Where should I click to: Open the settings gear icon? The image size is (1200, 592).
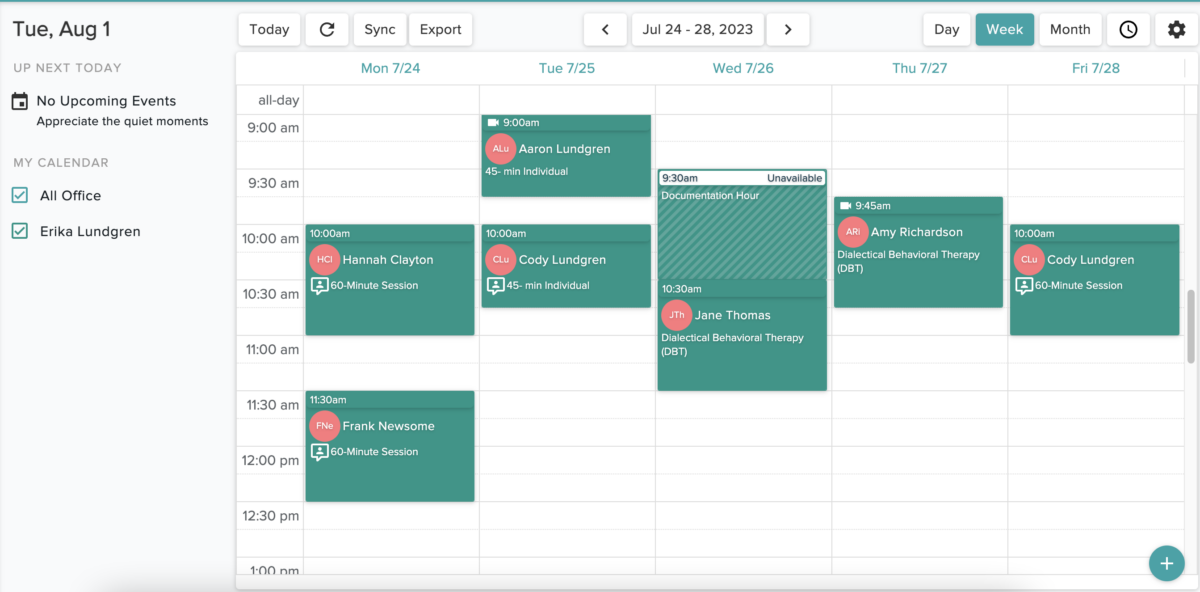coord(1176,29)
